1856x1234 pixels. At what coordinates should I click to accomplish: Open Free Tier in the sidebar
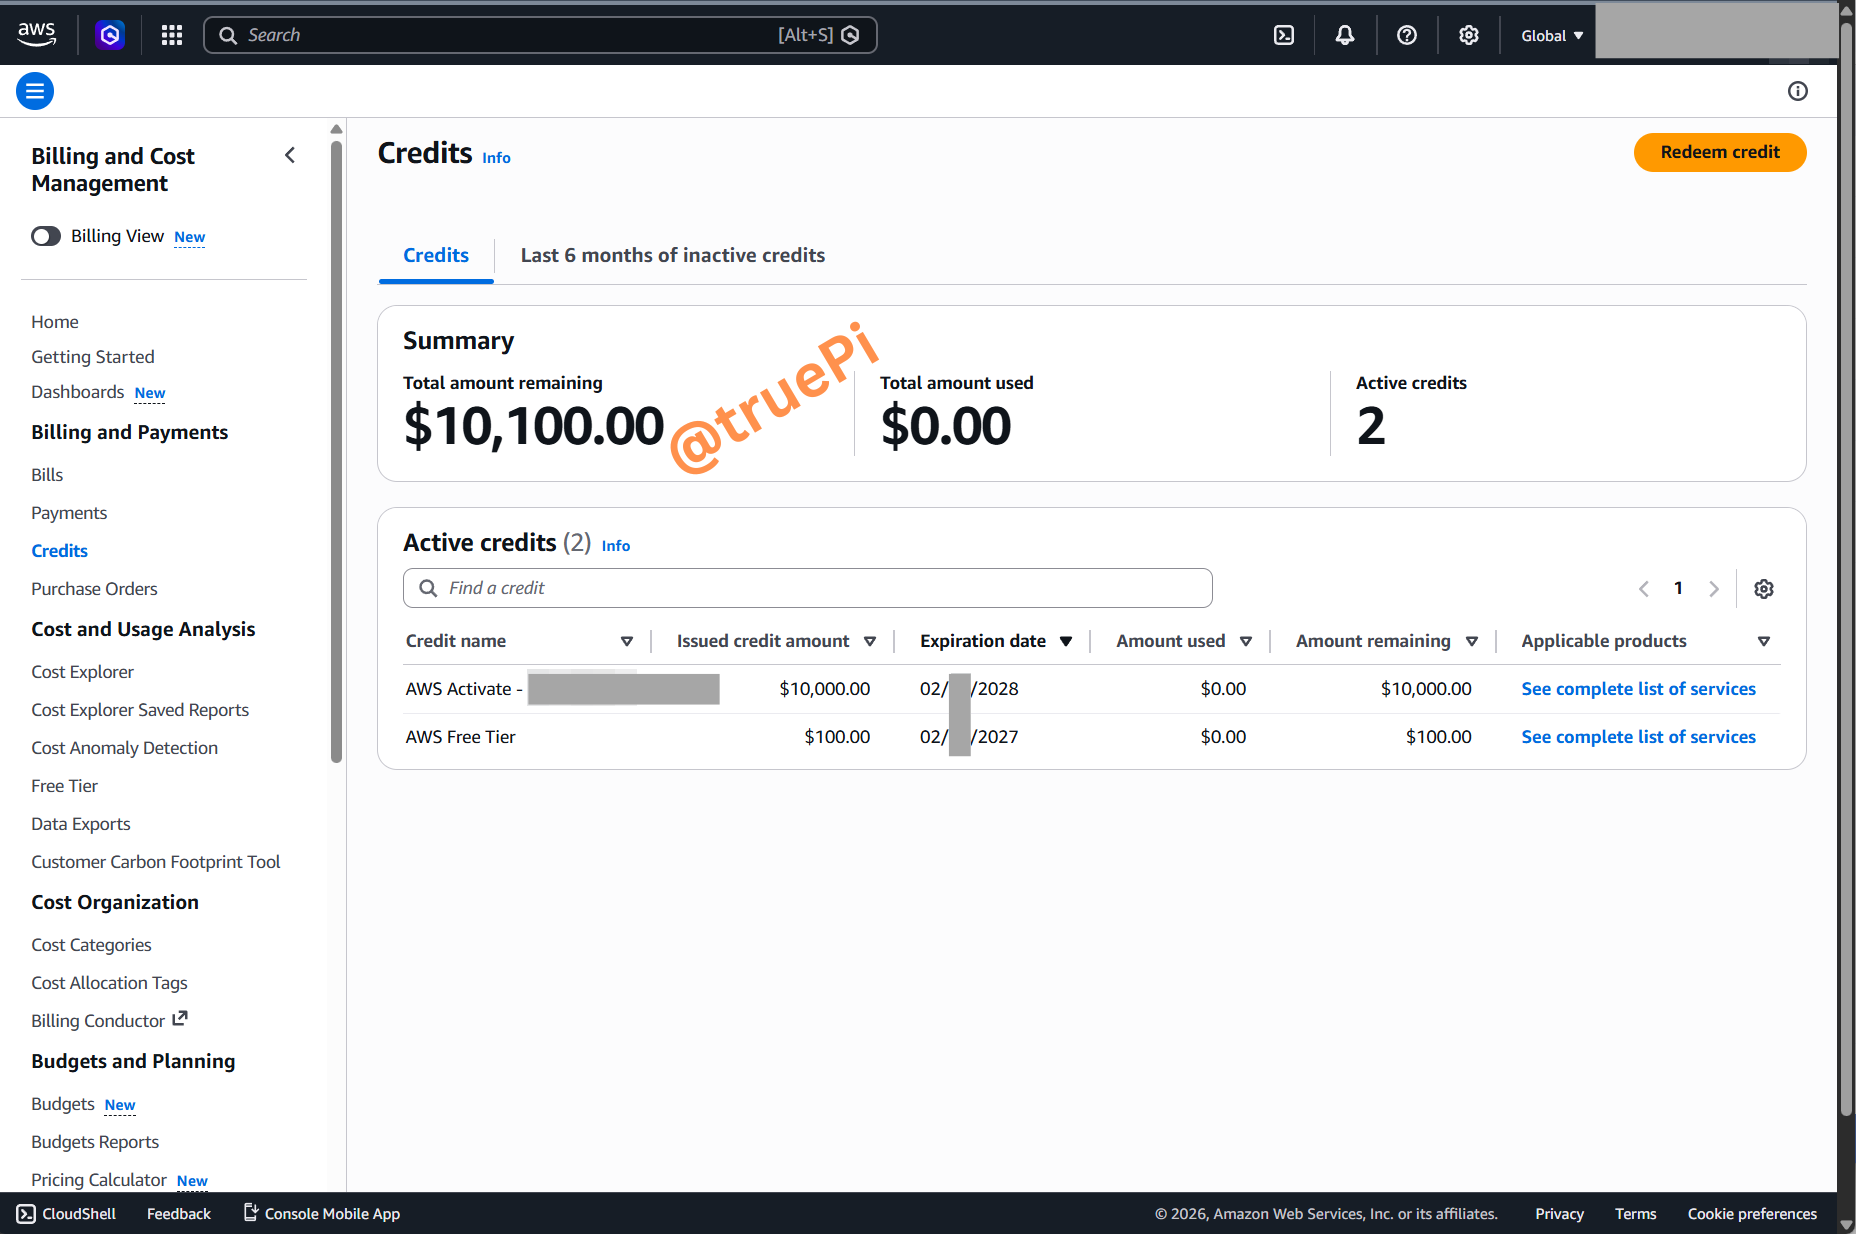(x=64, y=786)
